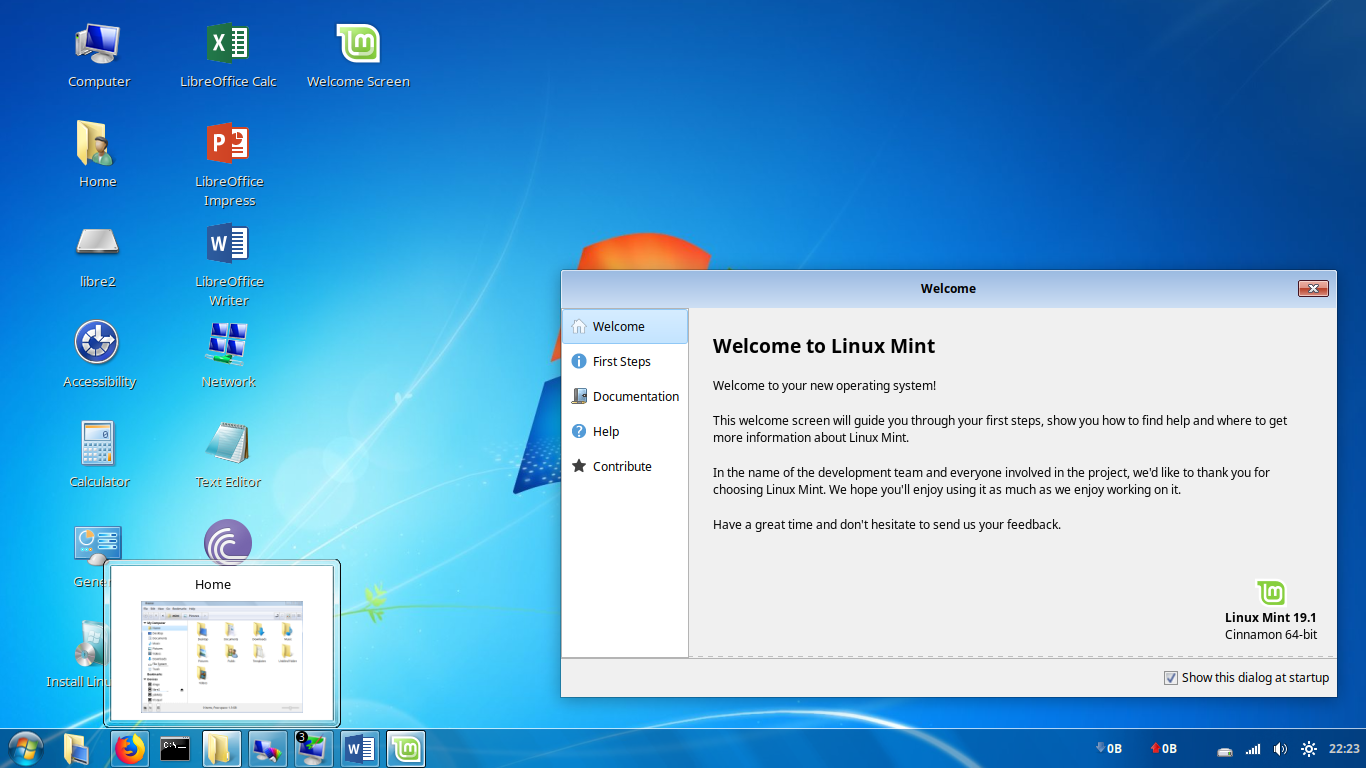Open the Calculator desktop shortcut

point(98,443)
